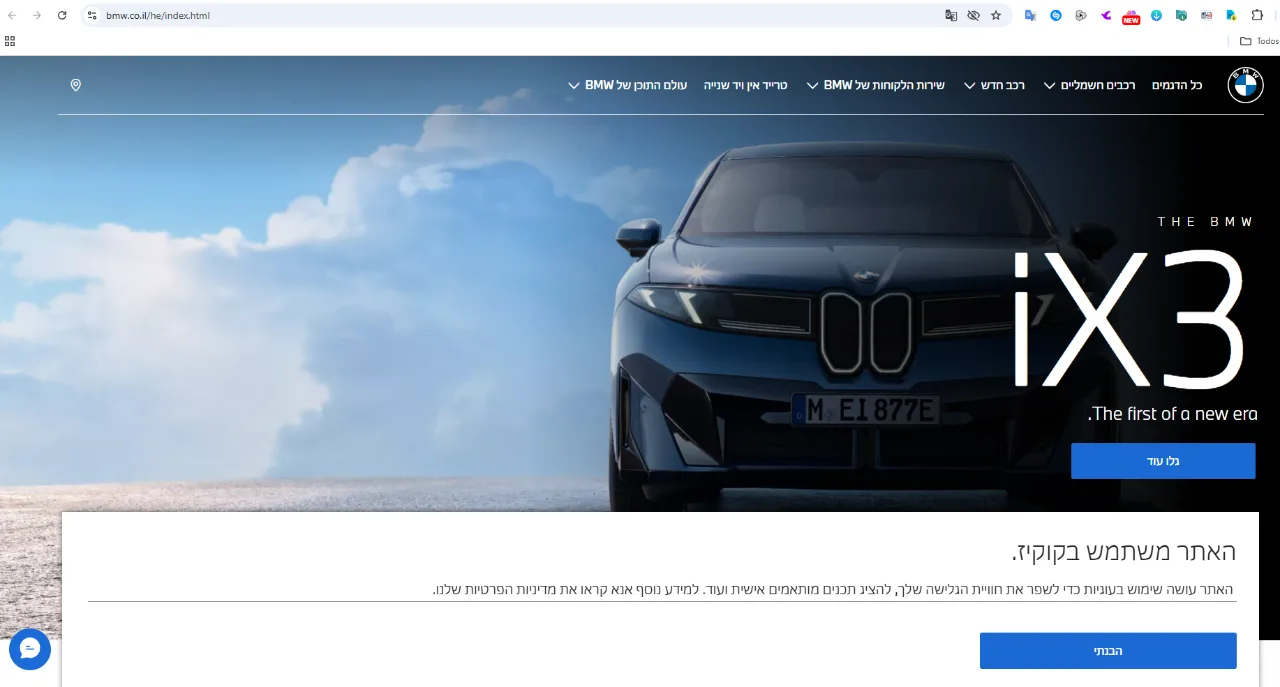Open the apps grid icon in bookmarks bar

(x=10, y=41)
